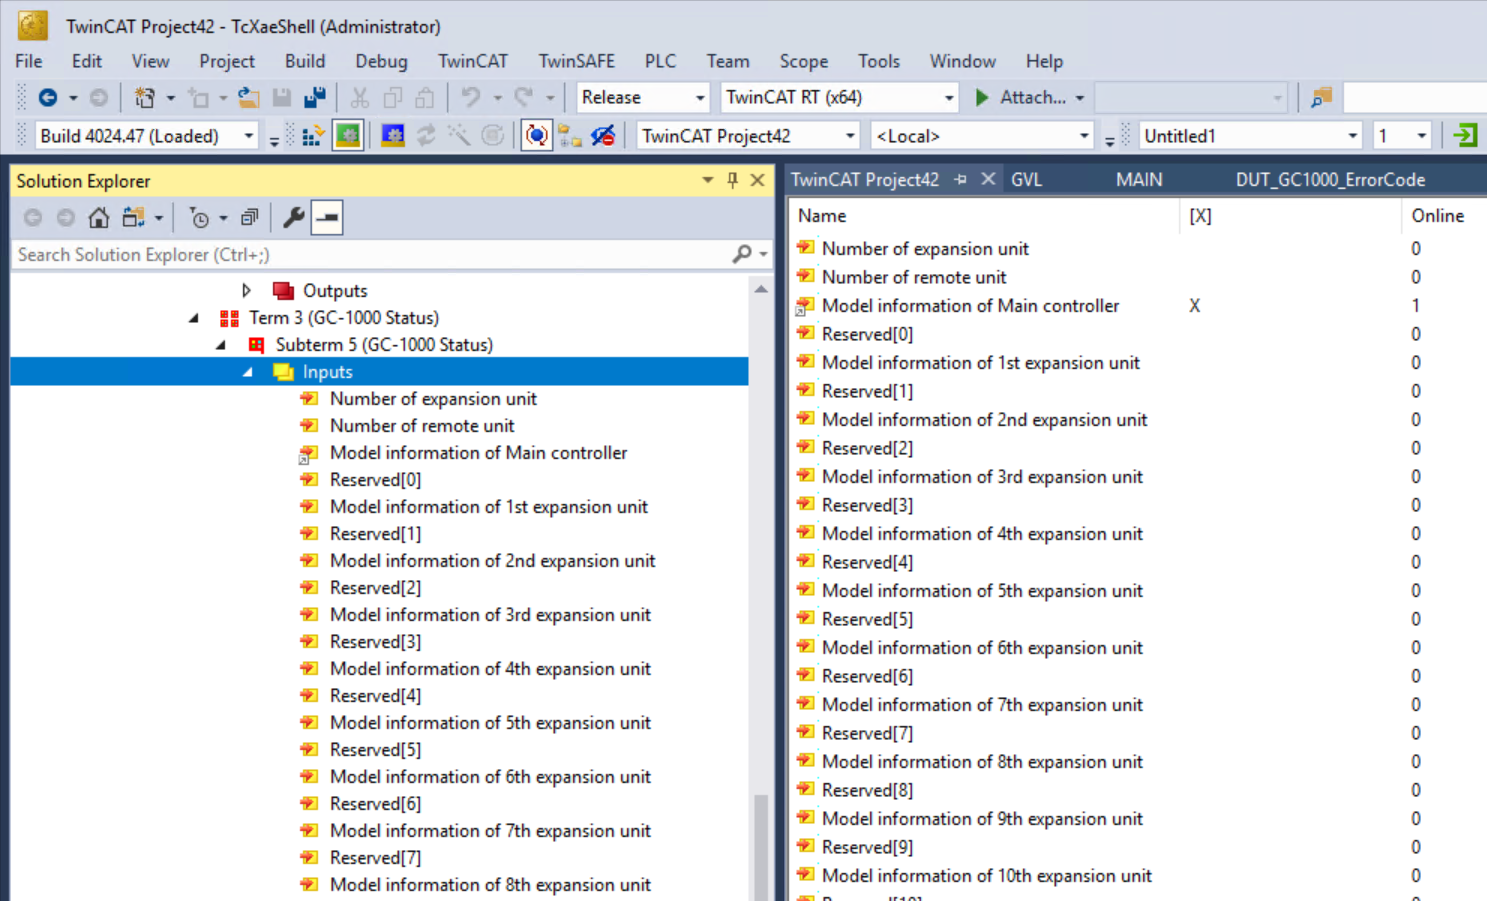Click the Undo arrow icon

(x=470, y=97)
